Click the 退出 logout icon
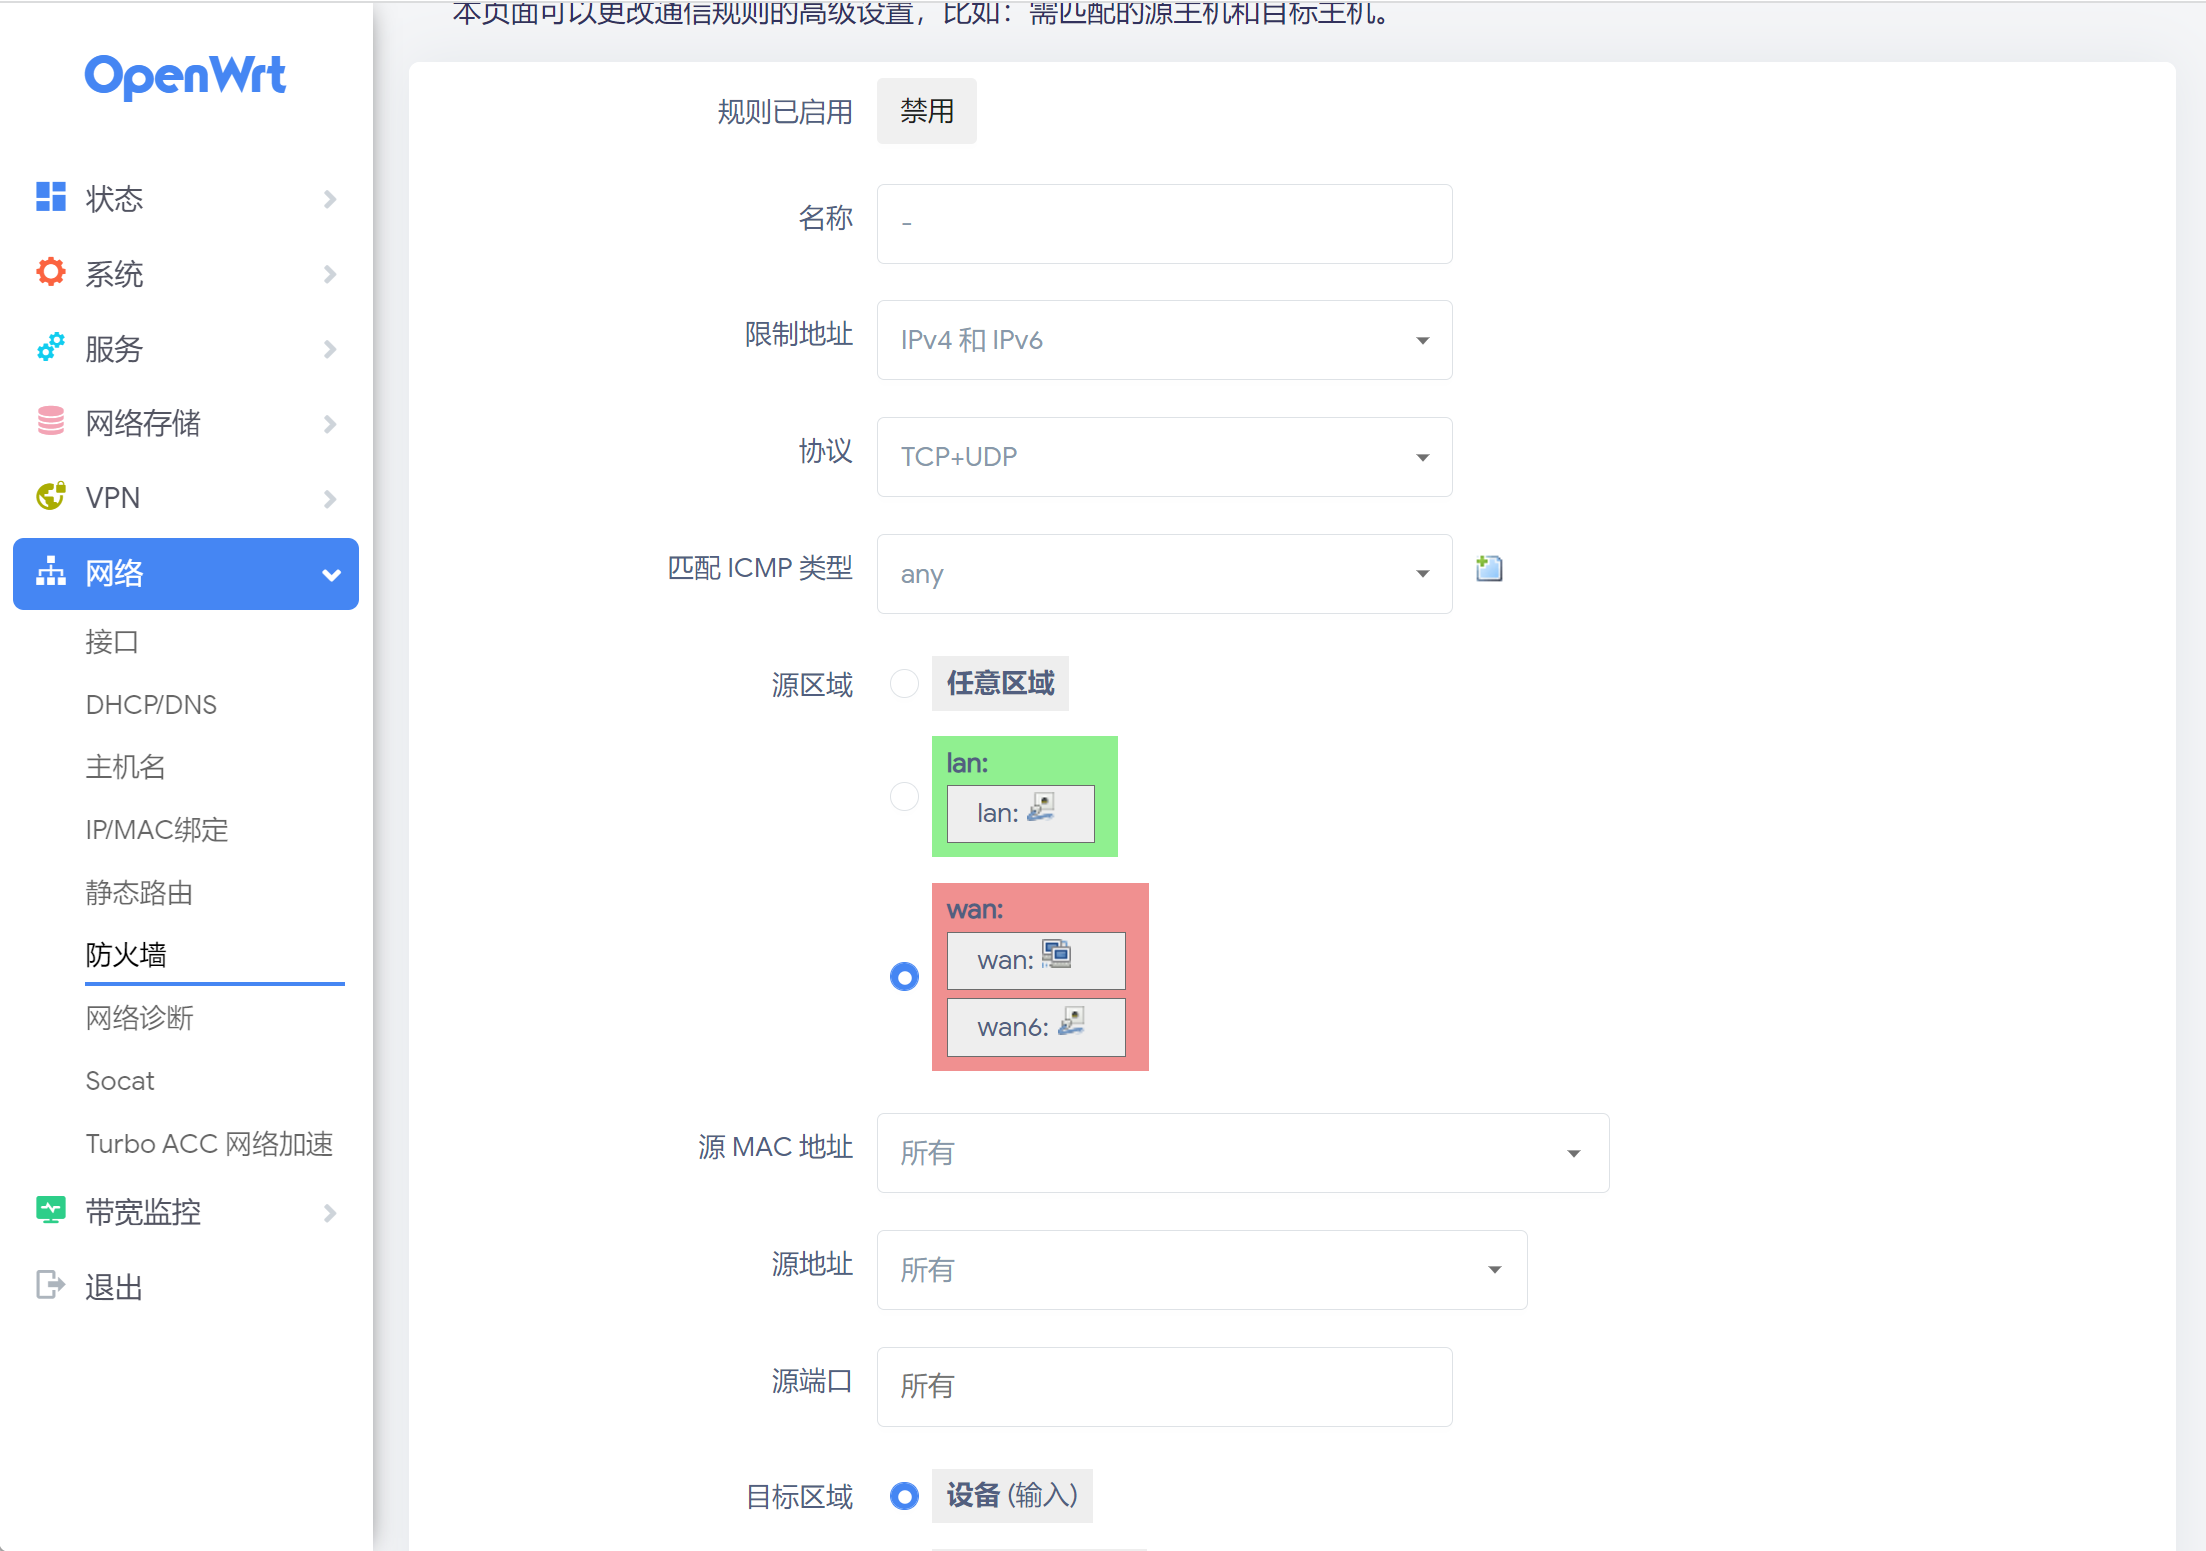 pos(50,1285)
